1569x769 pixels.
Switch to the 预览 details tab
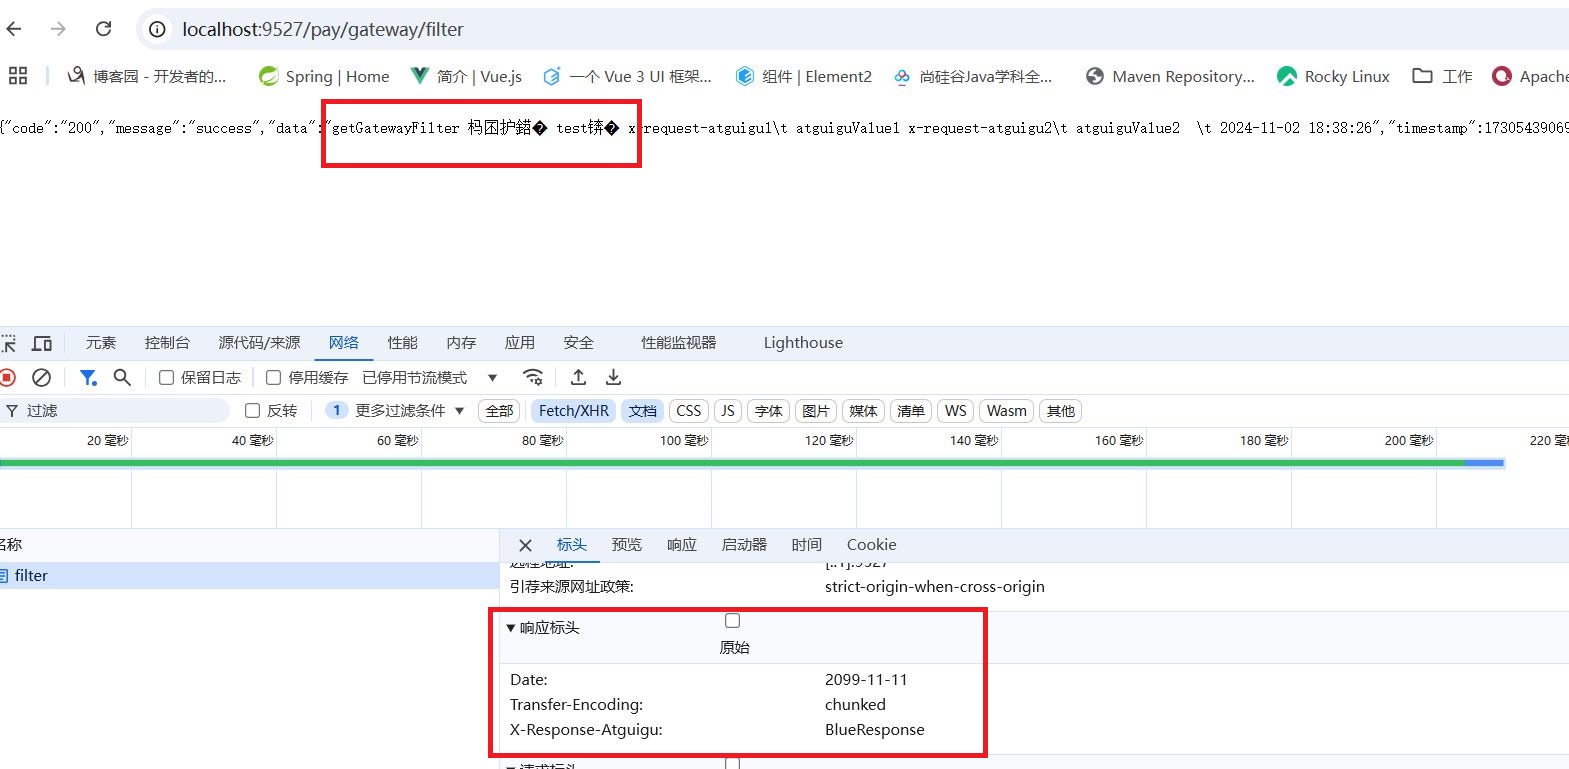click(x=627, y=545)
